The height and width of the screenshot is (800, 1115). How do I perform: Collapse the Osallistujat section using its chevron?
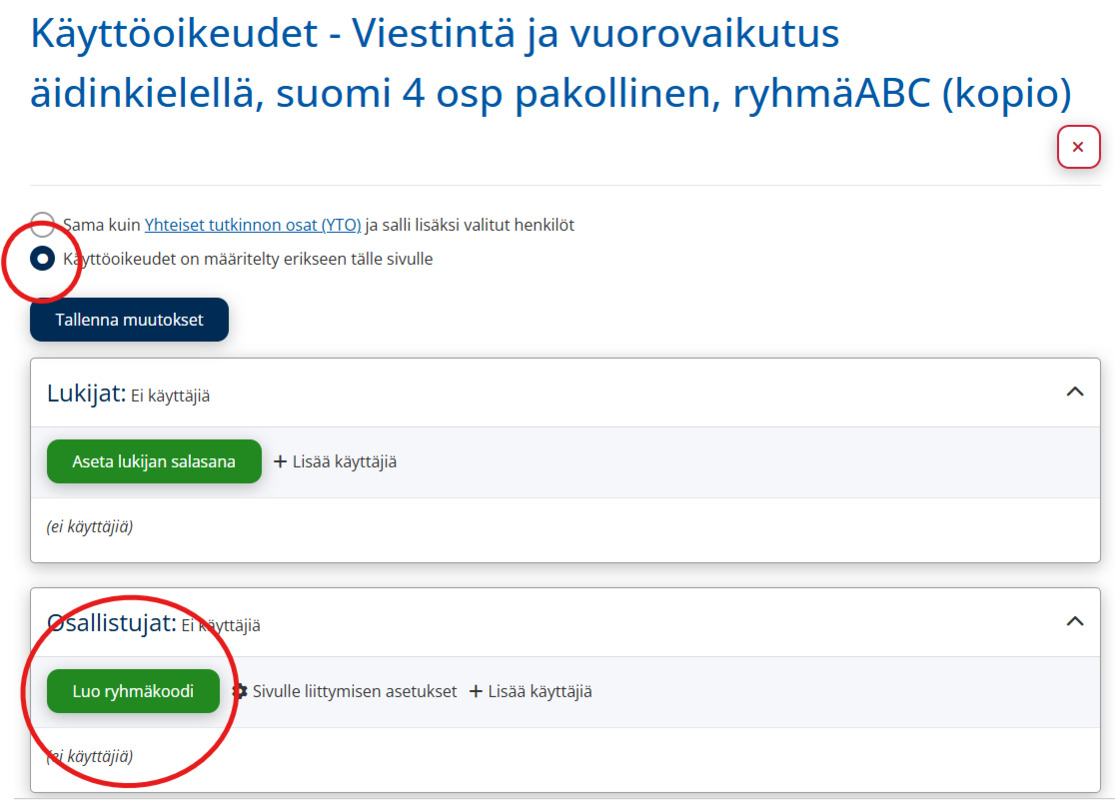(1074, 622)
